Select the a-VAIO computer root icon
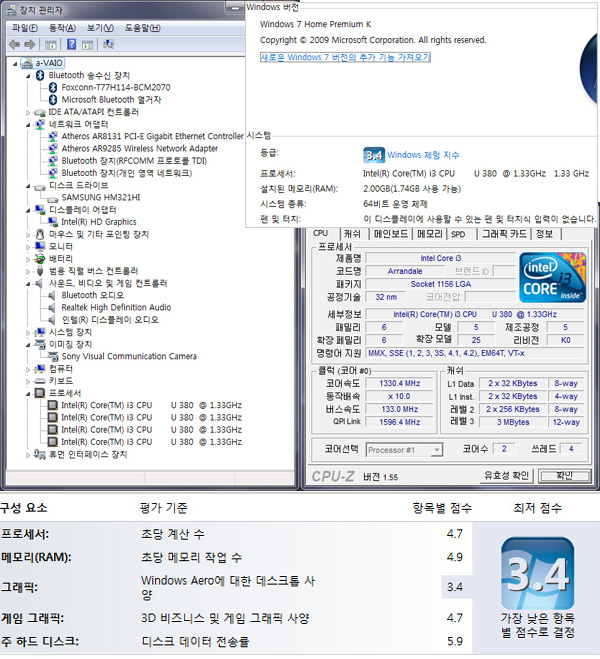The height and width of the screenshot is (659, 600). (x=27, y=63)
